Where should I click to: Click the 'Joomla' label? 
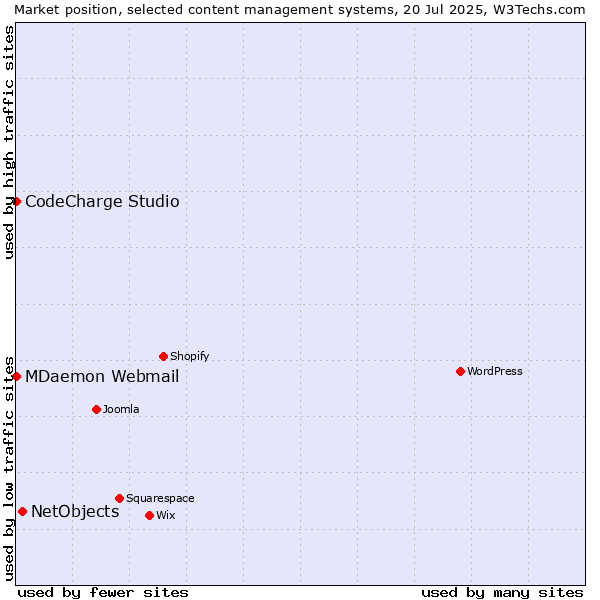121,409
